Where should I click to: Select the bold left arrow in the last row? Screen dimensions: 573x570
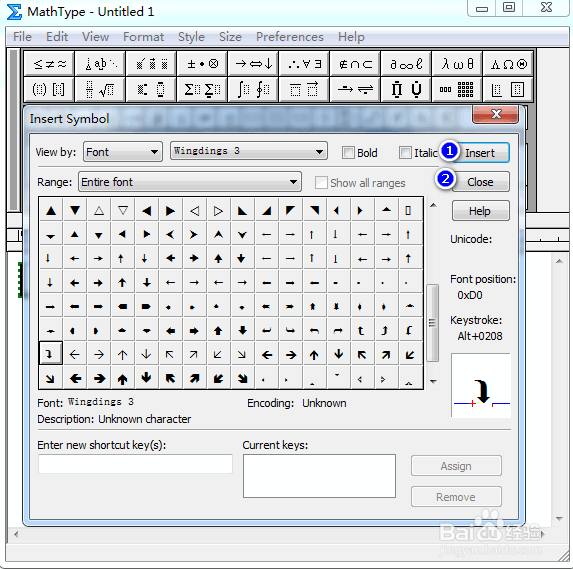coord(75,378)
